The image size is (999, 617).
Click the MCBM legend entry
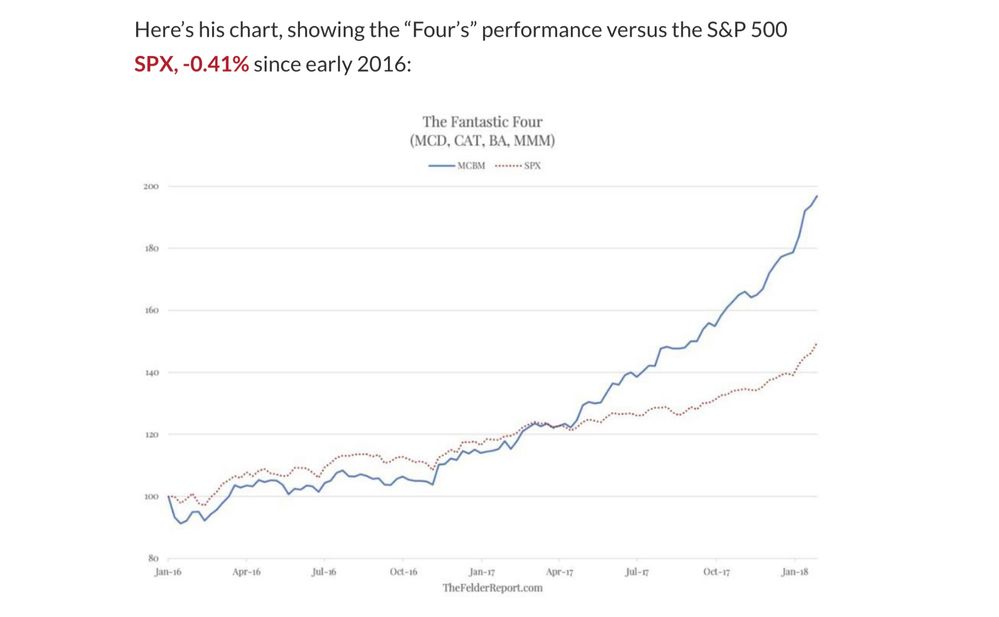click(471, 165)
